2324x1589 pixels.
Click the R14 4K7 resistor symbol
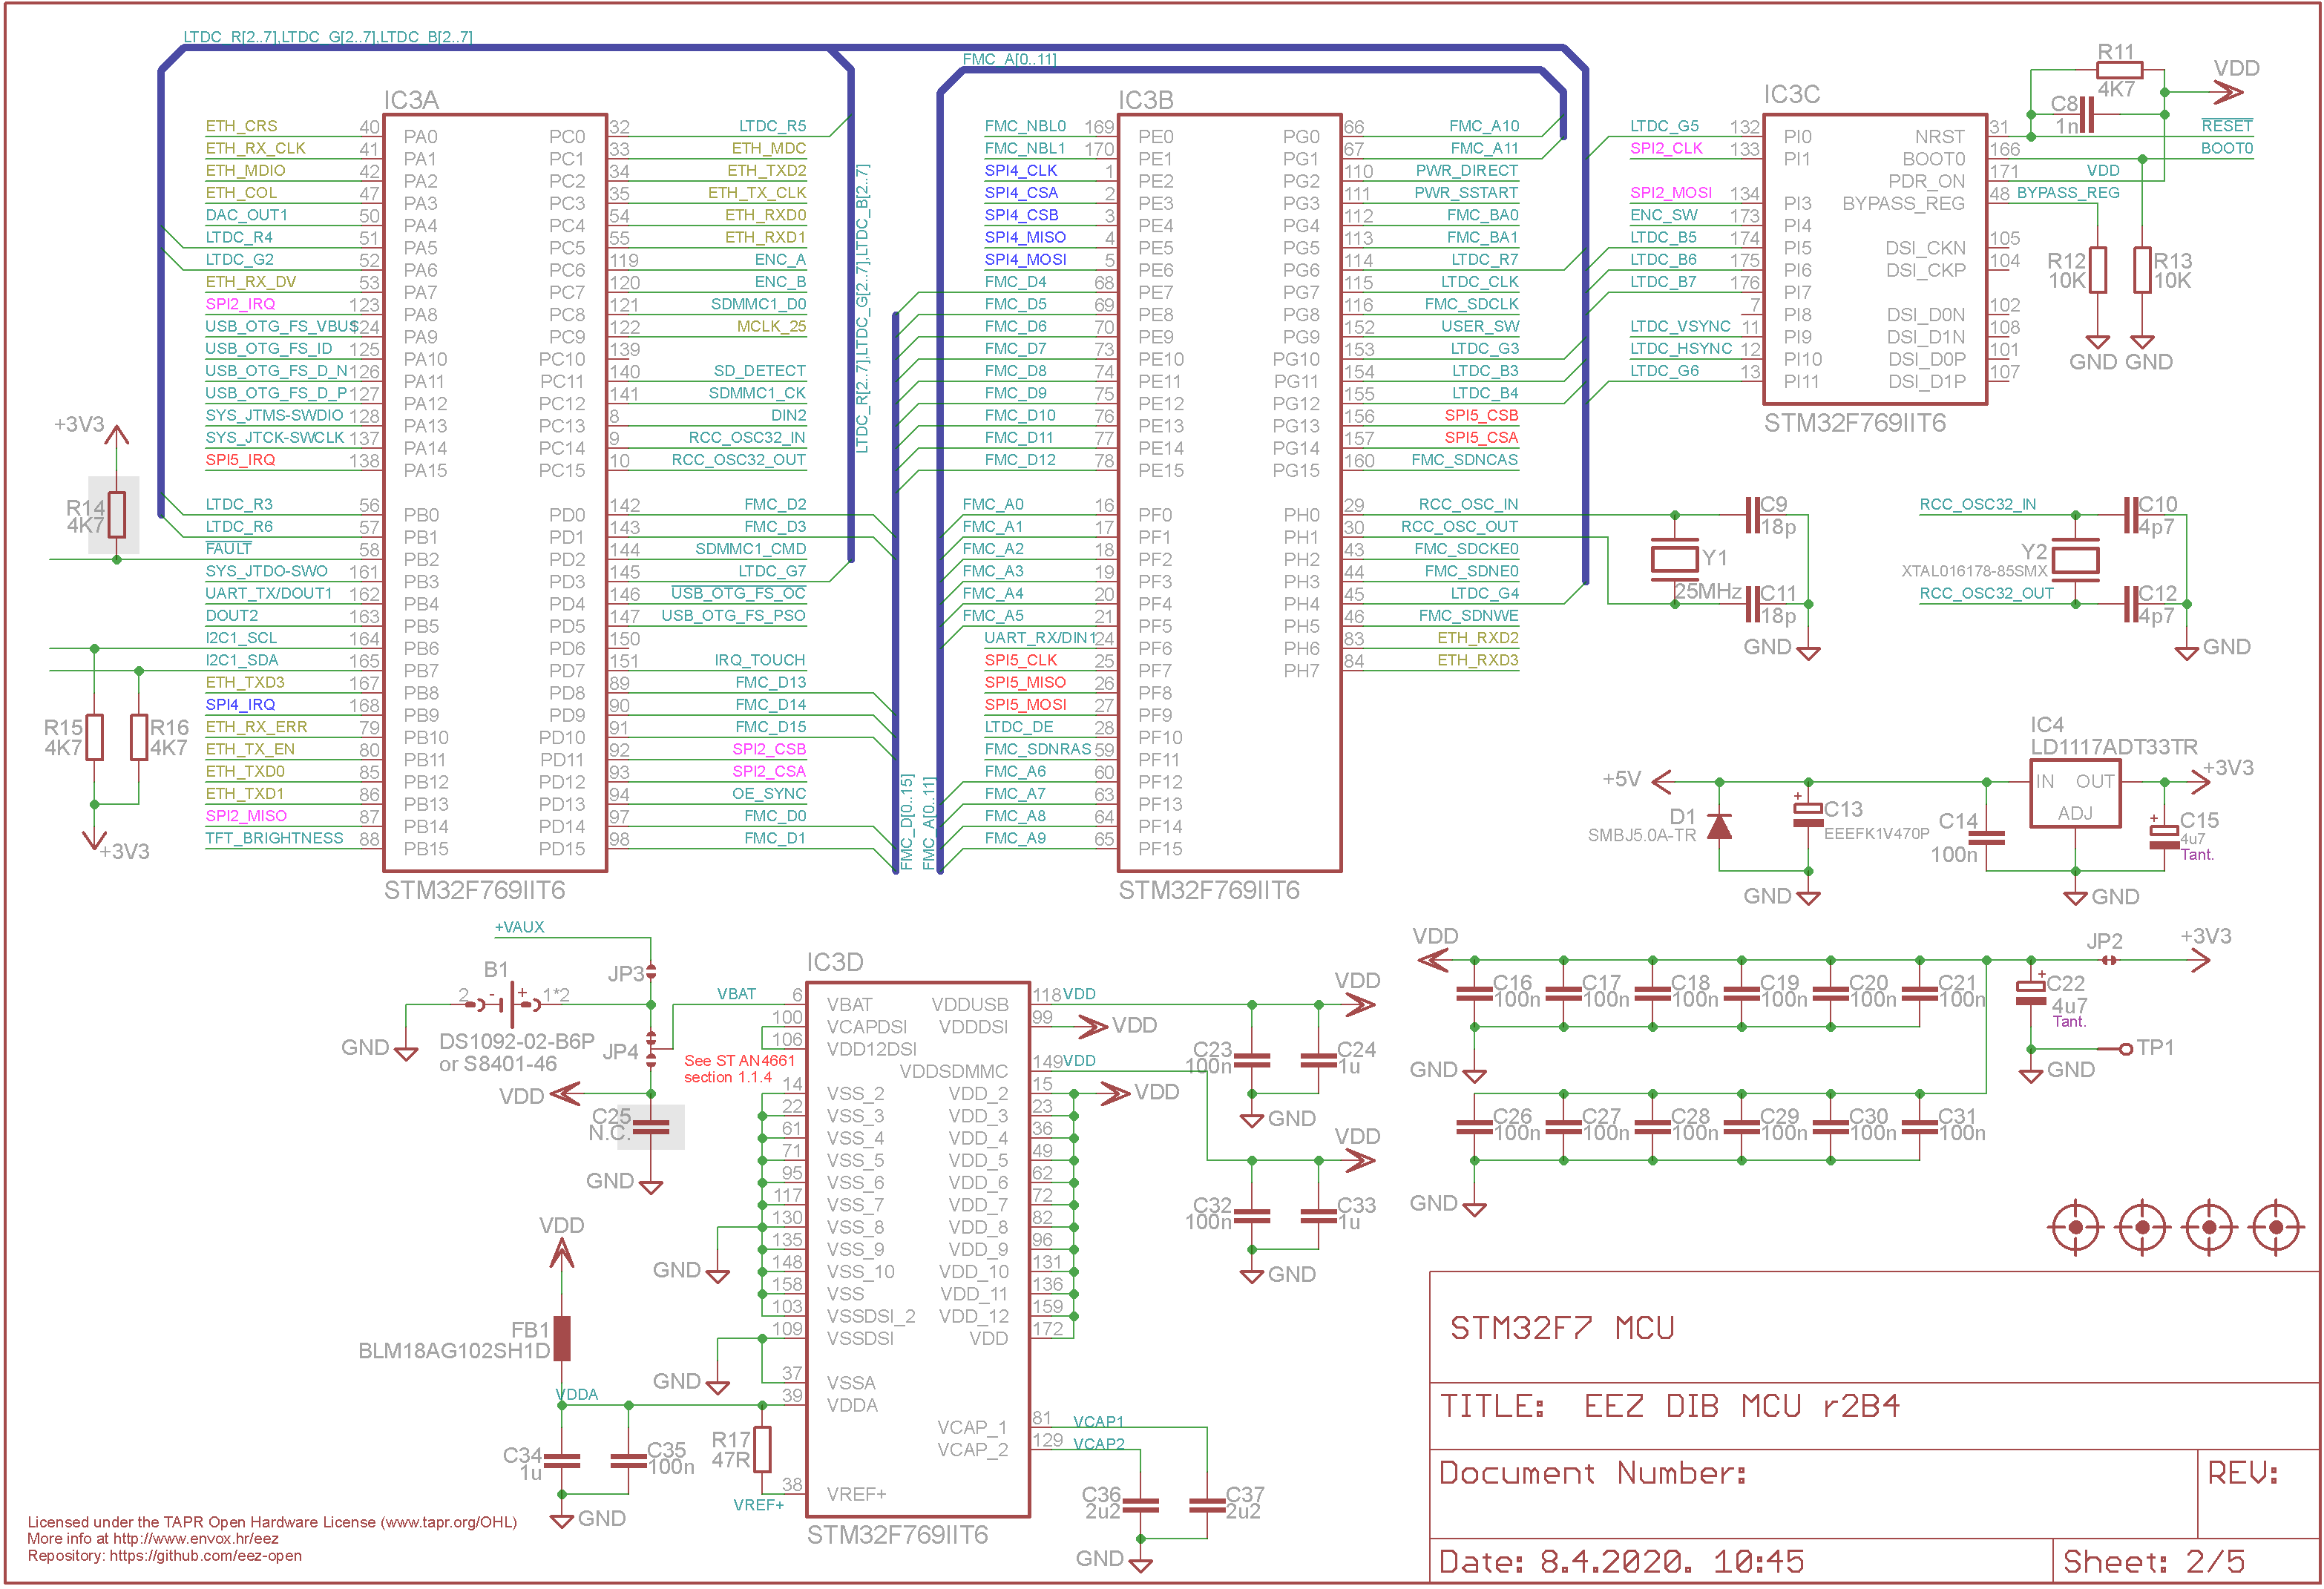click(x=117, y=515)
